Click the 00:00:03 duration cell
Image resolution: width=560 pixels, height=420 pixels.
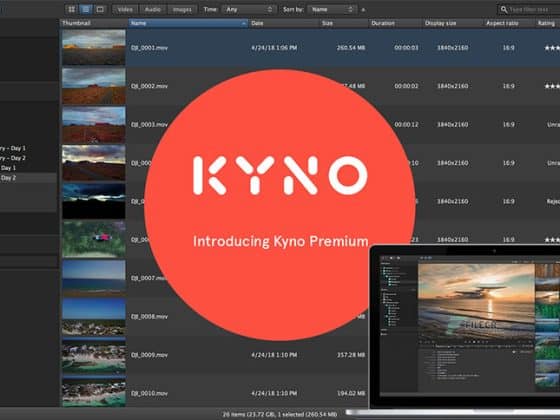406,48
